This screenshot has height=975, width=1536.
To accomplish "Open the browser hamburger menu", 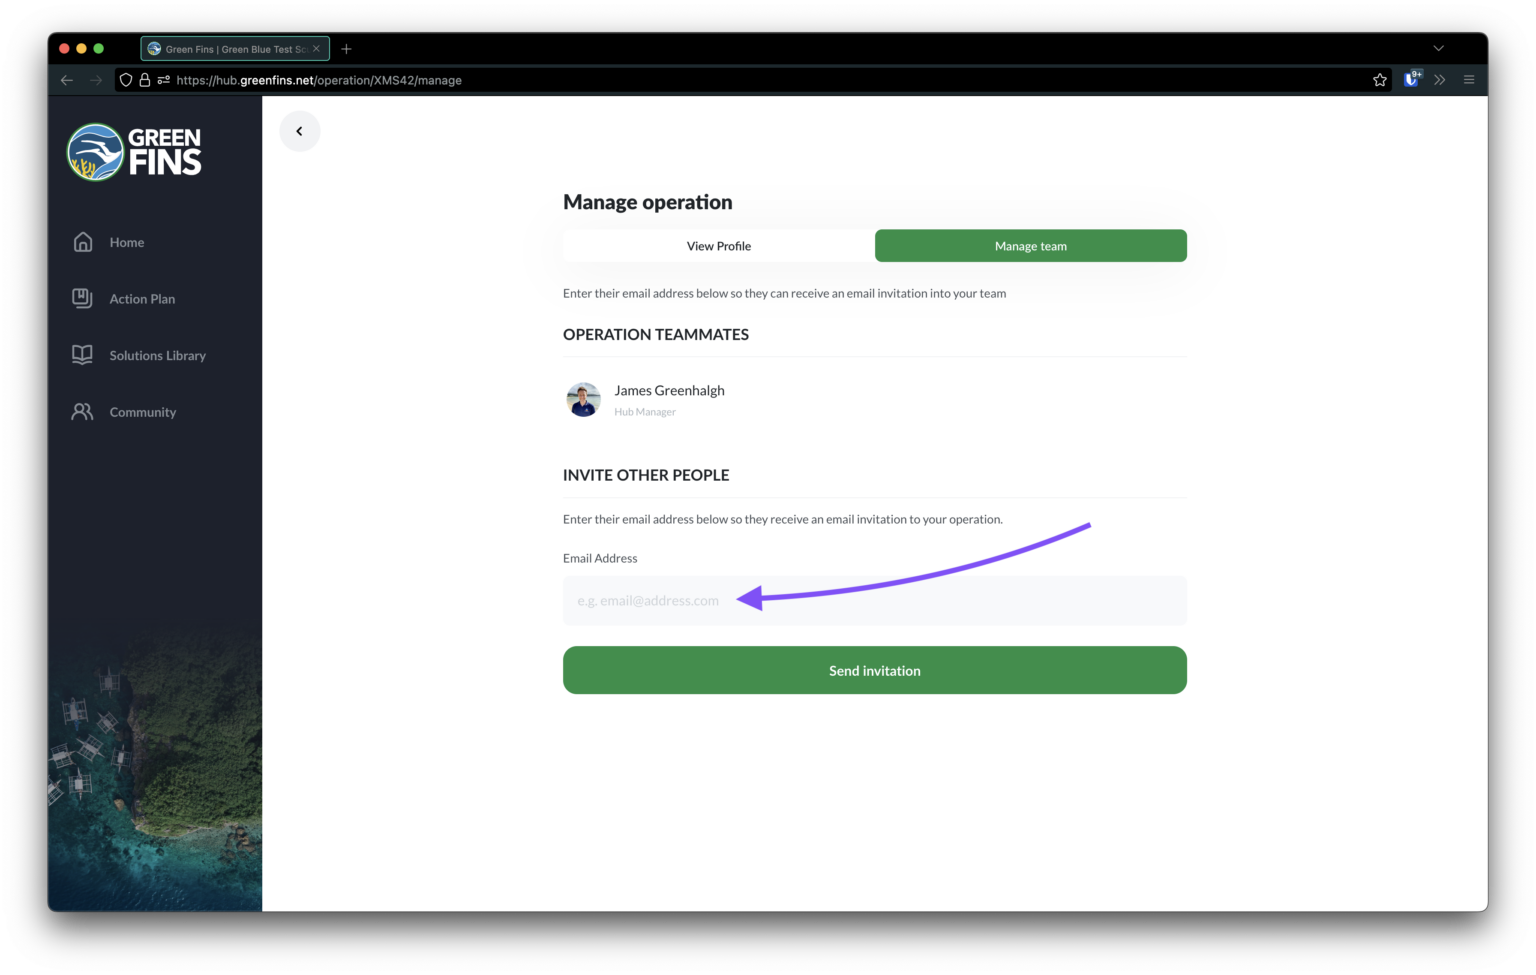I will pyautogui.click(x=1469, y=80).
